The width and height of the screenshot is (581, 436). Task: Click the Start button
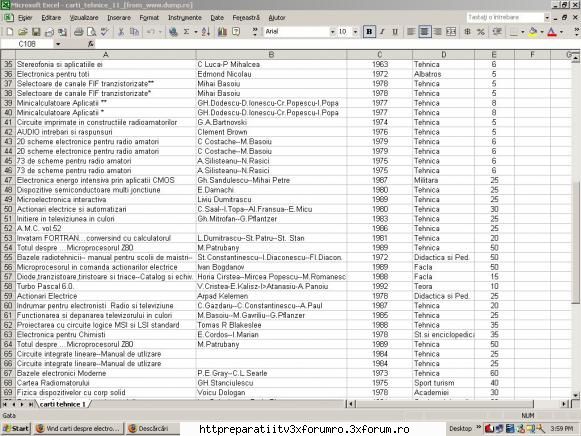coord(16,429)
